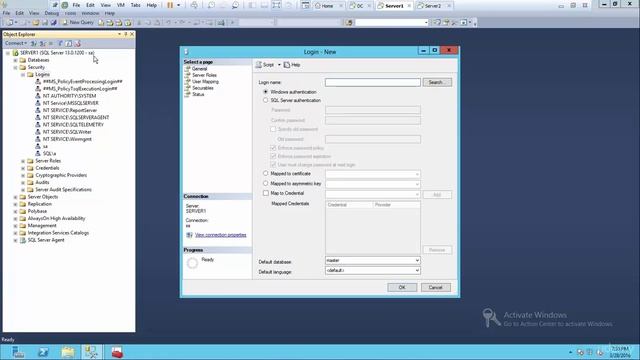
Task: Click the New Query toolbar button
Action: tap(78, 22)
